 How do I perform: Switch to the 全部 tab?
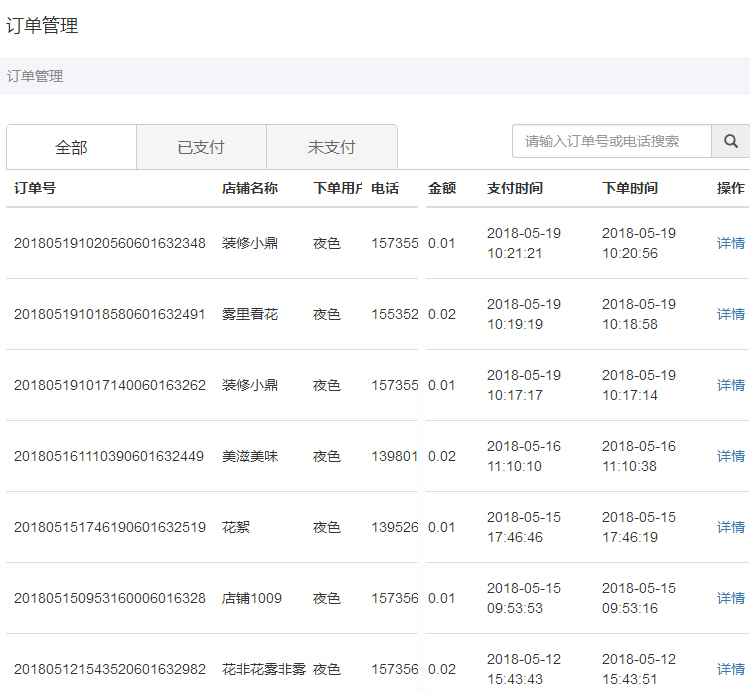click(x=71, y=148)
